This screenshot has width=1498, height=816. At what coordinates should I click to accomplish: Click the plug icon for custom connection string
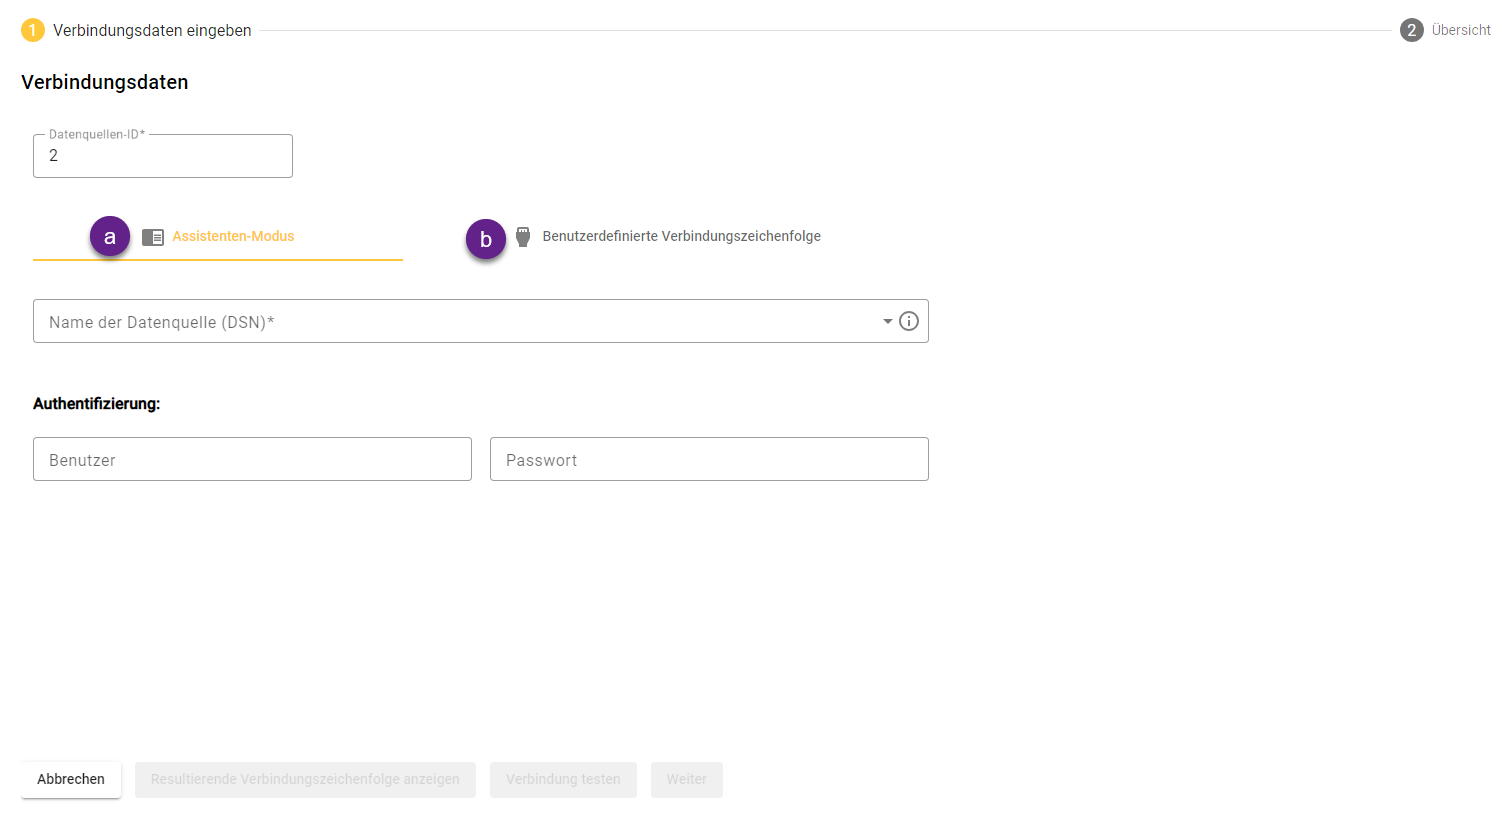[x=523, y=237]
